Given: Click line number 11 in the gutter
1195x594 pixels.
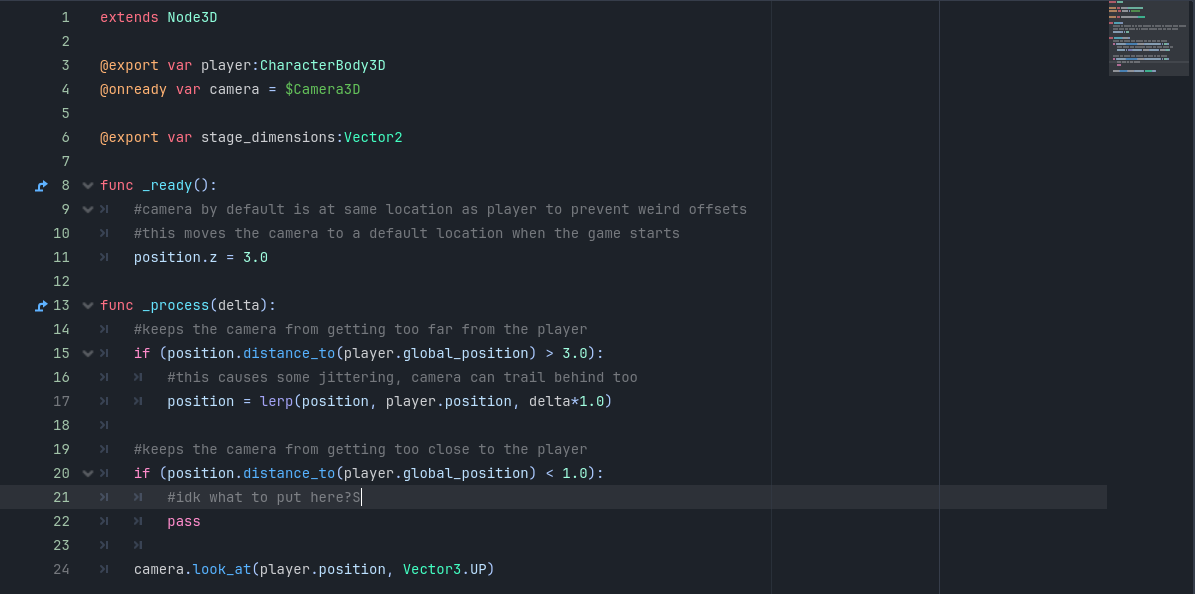Looking at the screenshot, I should (x=61, y=257).
